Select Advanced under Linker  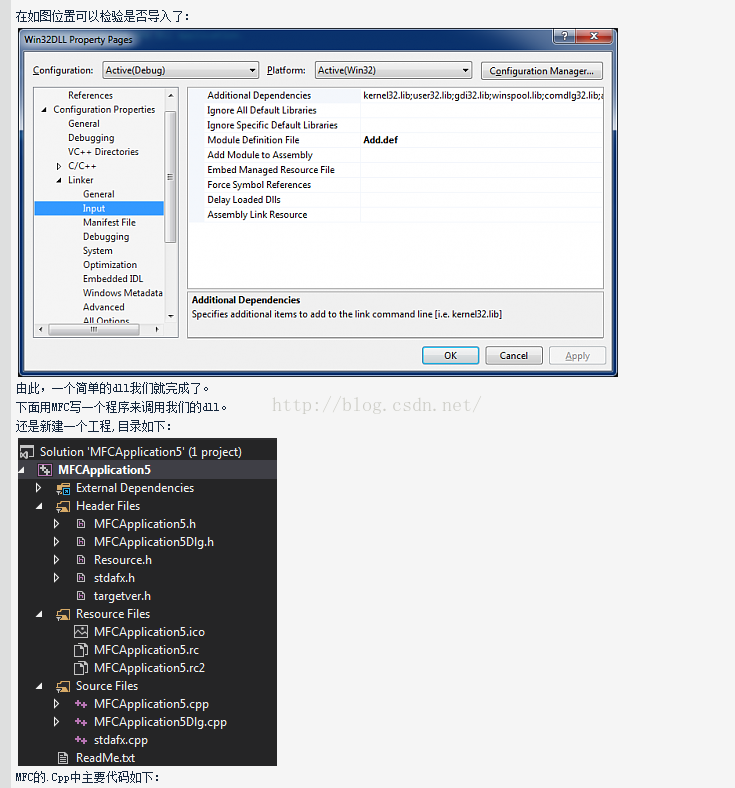pos(104,307)
